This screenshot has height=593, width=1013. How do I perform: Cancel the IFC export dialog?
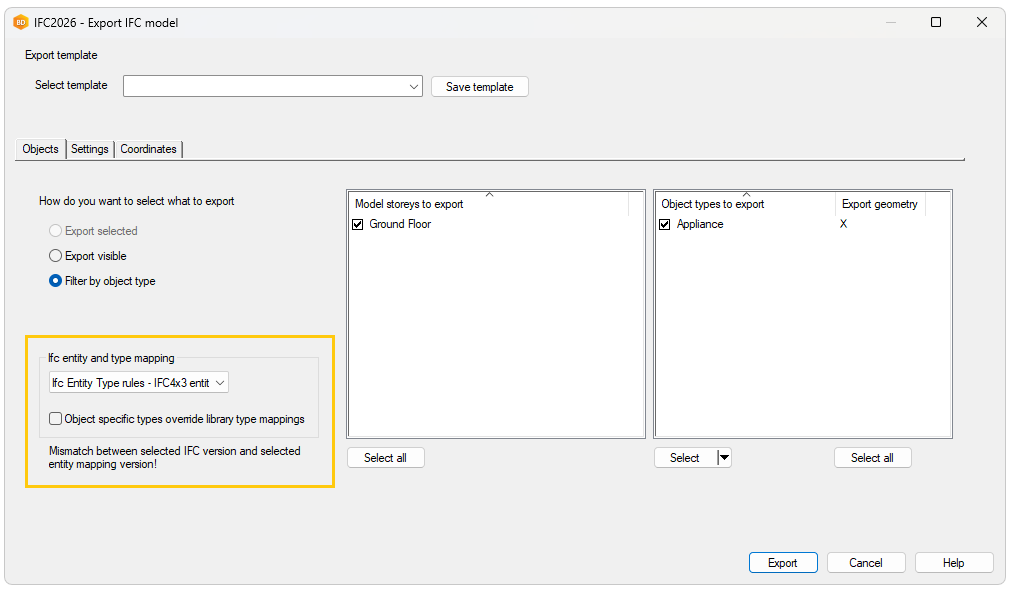(866, 563)
